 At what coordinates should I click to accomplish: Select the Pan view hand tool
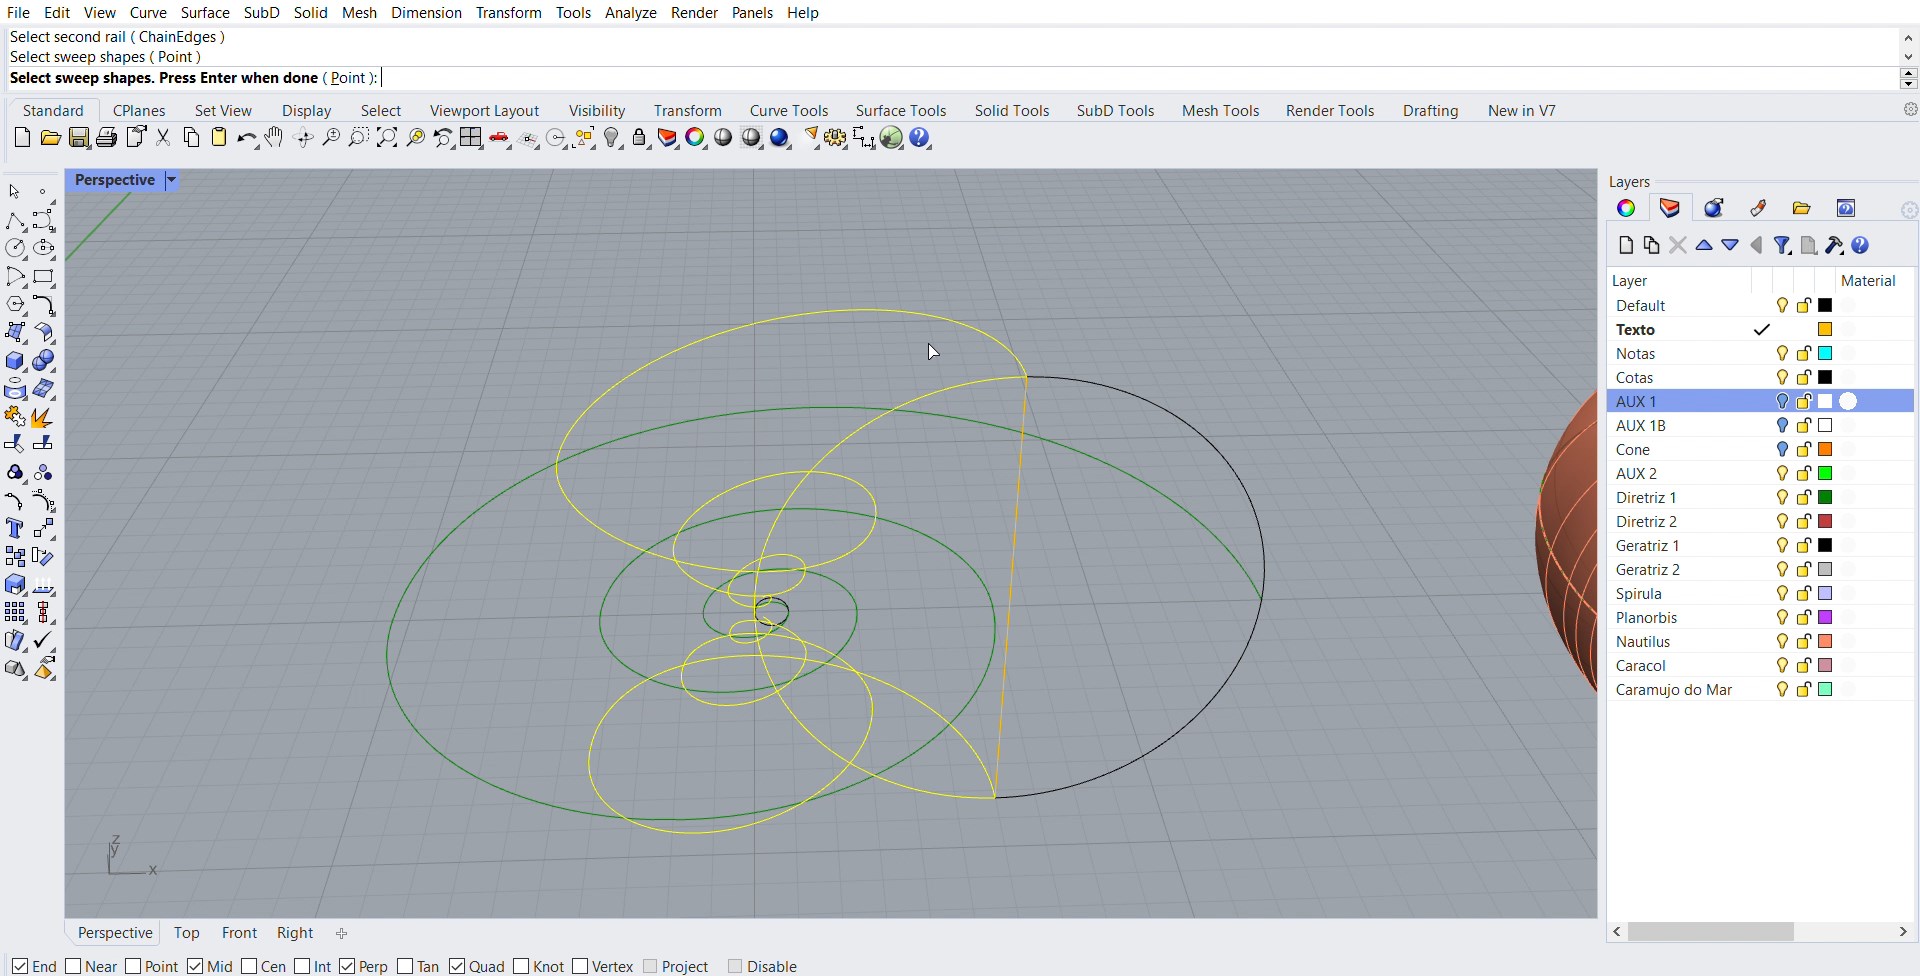[x=274, y=138]
